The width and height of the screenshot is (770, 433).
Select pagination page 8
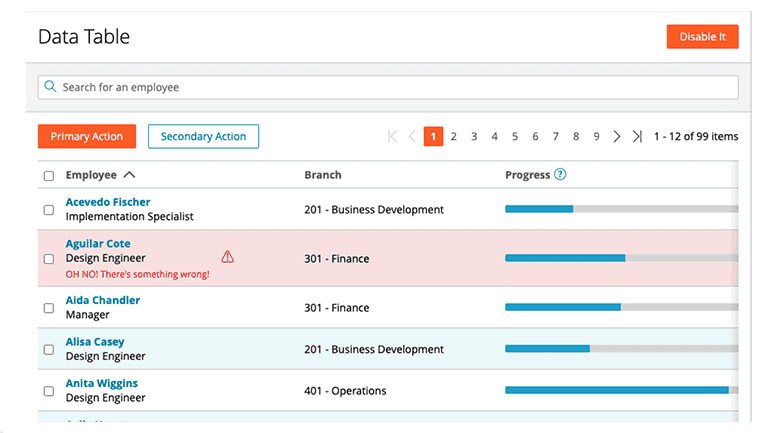tap(576, 136)
